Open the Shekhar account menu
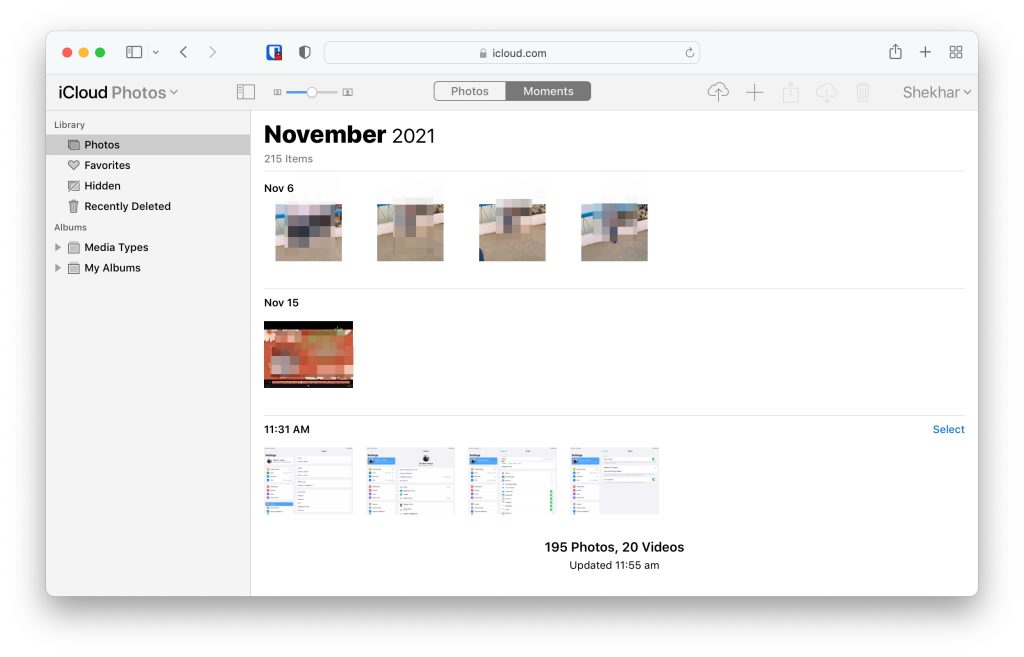The width and height of the screenshot is (1024, 657). coord(936,92)
